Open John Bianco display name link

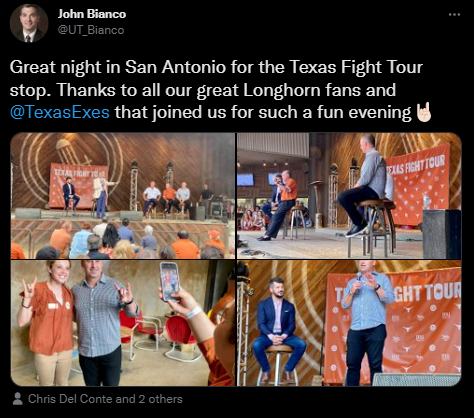[92, 14]
